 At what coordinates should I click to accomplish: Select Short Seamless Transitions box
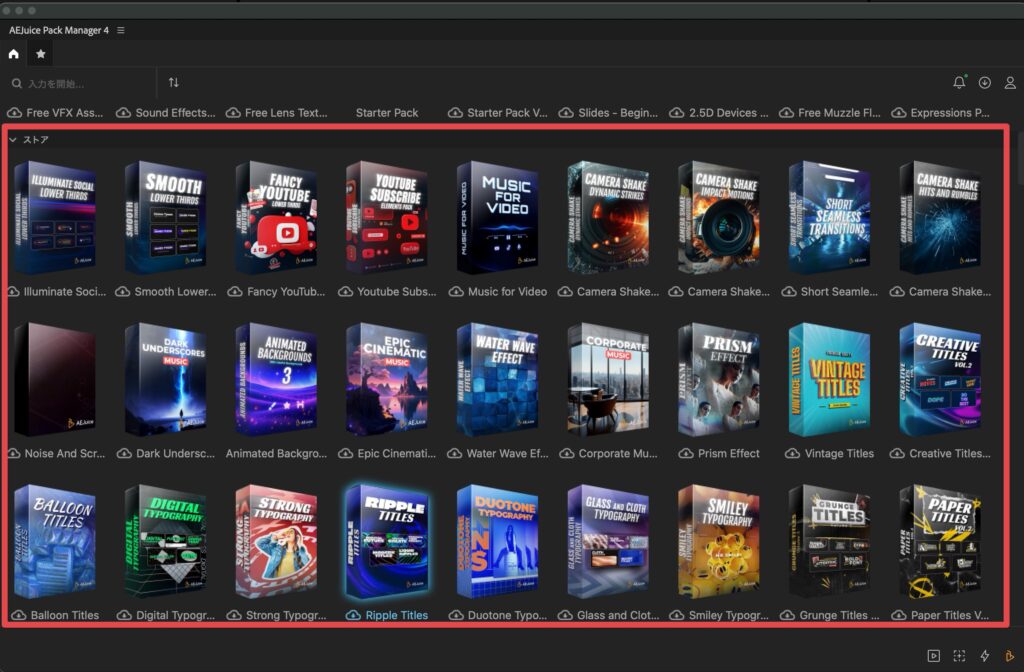coord(829,217)
